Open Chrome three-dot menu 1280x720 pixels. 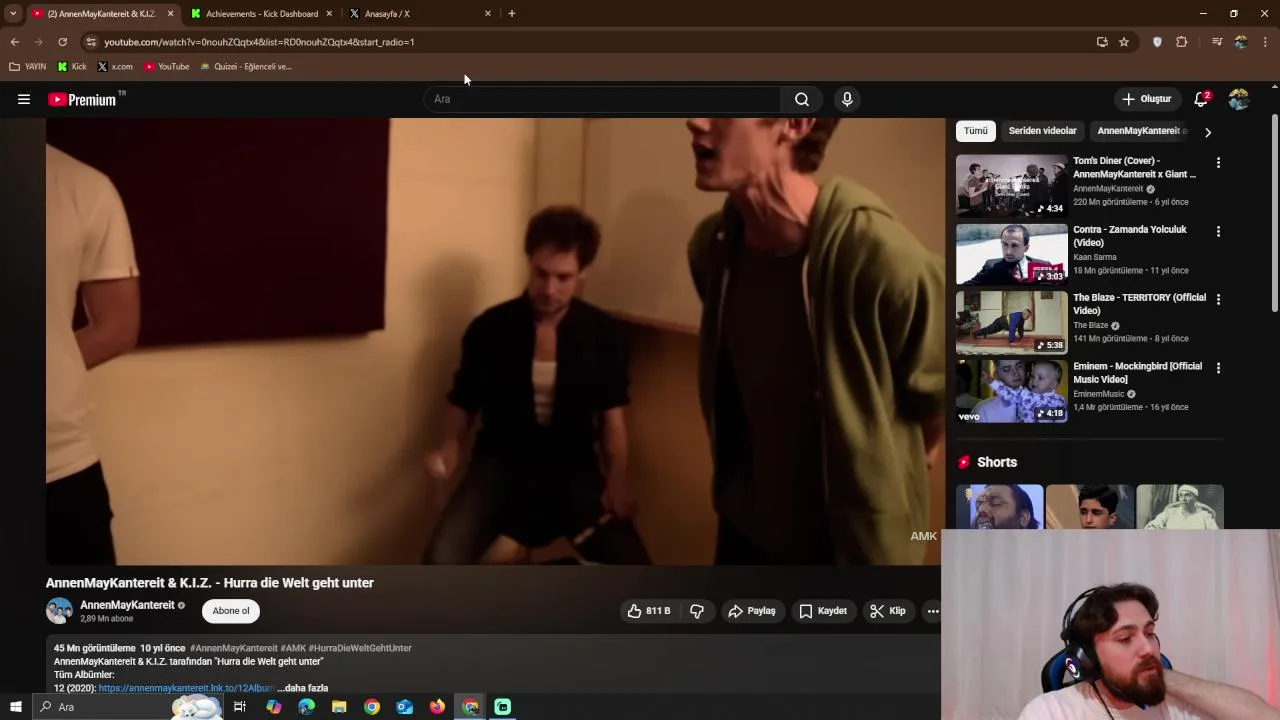1265,42
